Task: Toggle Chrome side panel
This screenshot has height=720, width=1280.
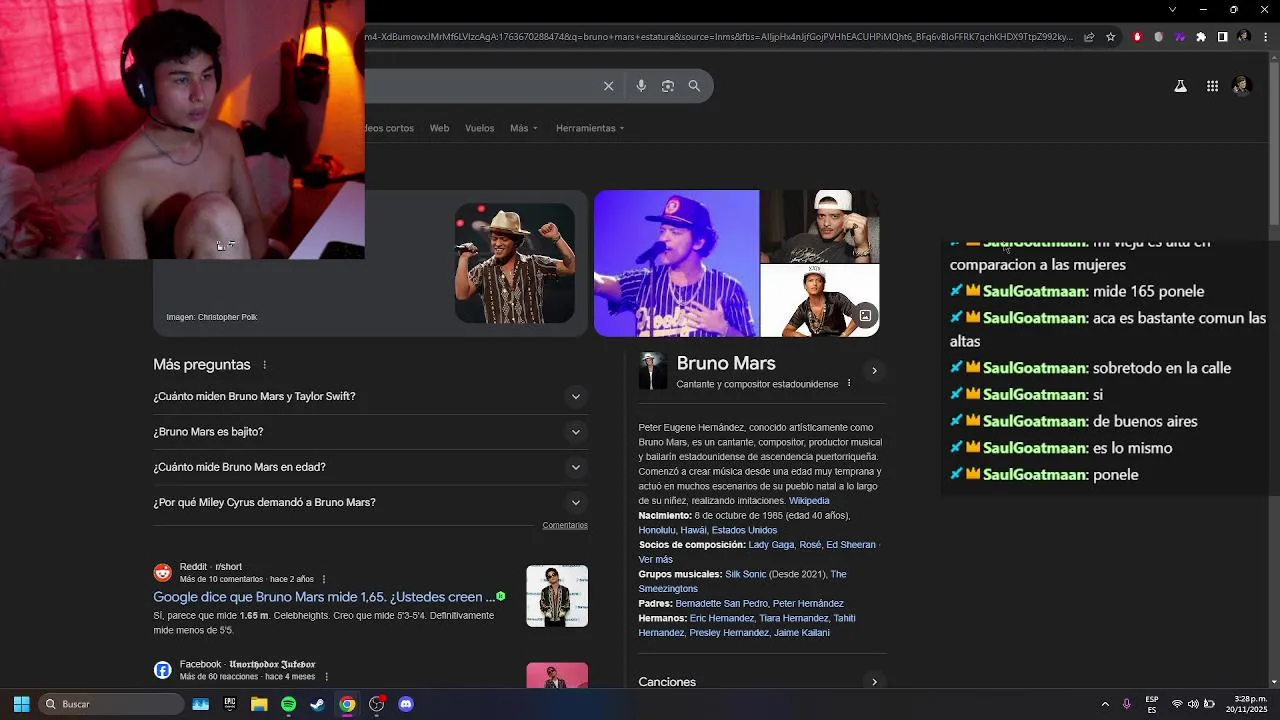Action: coord(1222,37)
